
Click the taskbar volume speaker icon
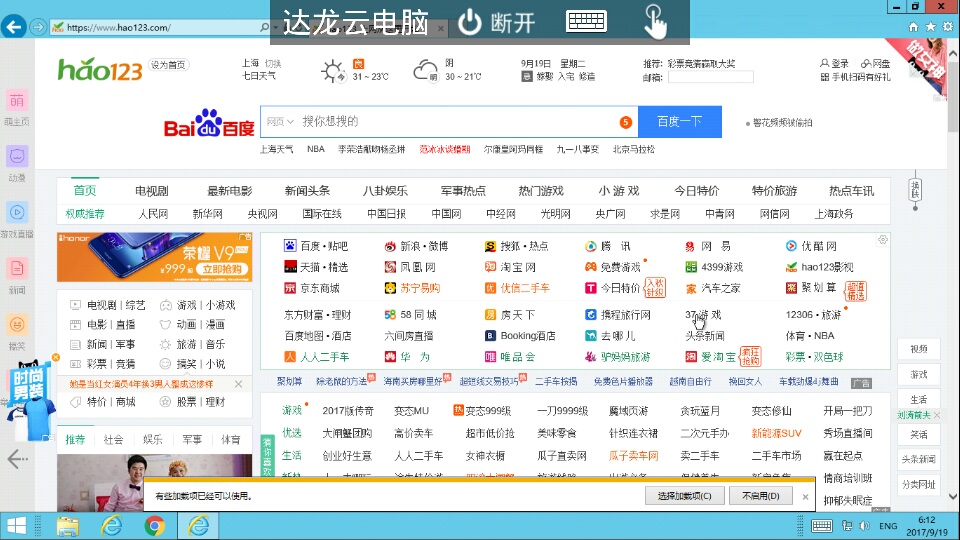coord(864,526)
